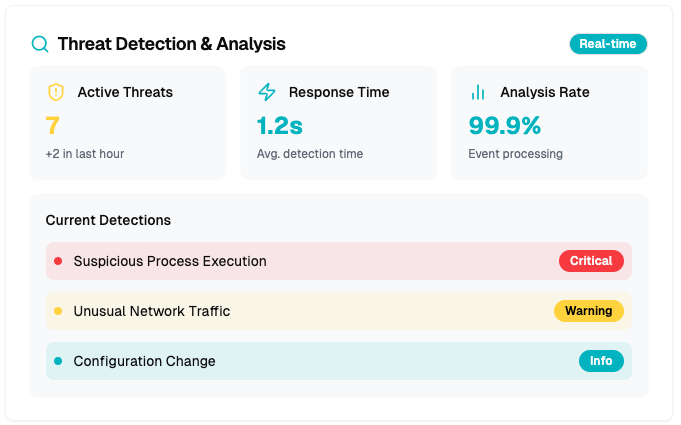The width and height of the screenshot is (681, 425).
Task: Click the Threat Detection & Analysis heading
Action: [171, 44]
